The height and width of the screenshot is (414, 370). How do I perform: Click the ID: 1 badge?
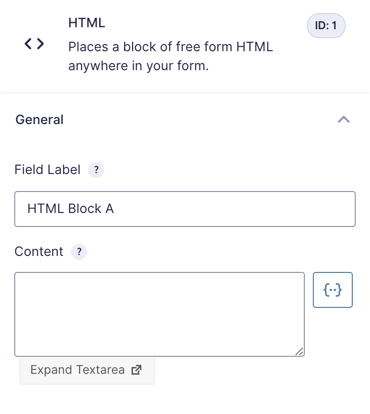coord(326,25)
